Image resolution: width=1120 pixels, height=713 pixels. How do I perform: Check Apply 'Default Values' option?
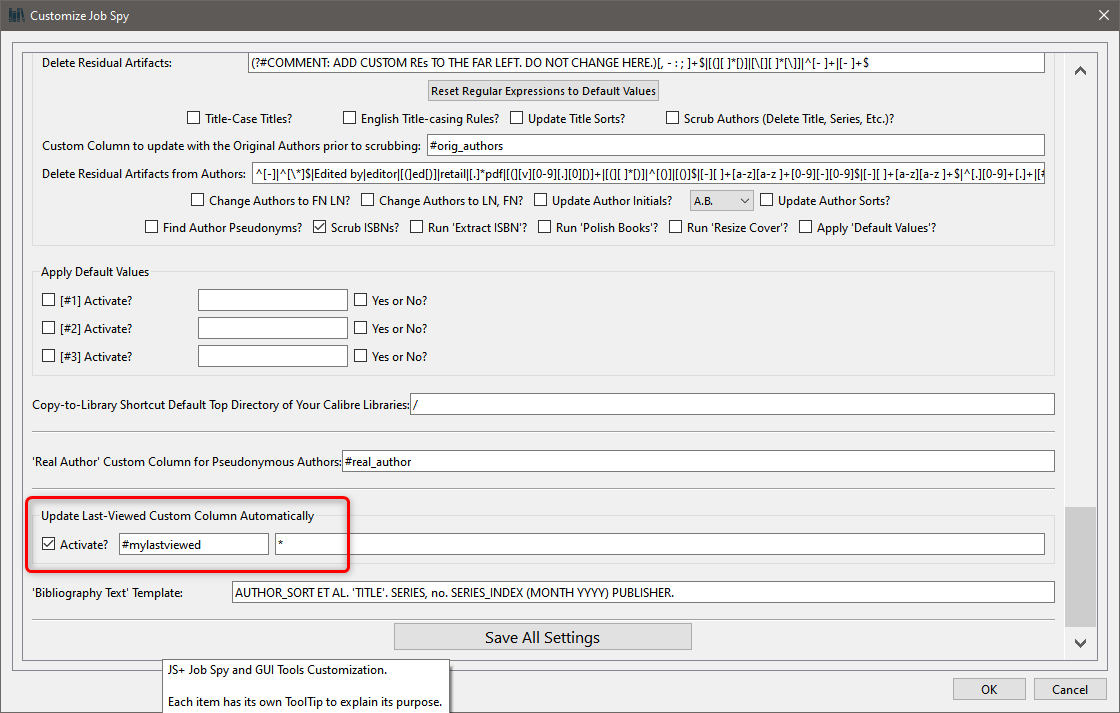click(x=805, y=227)
